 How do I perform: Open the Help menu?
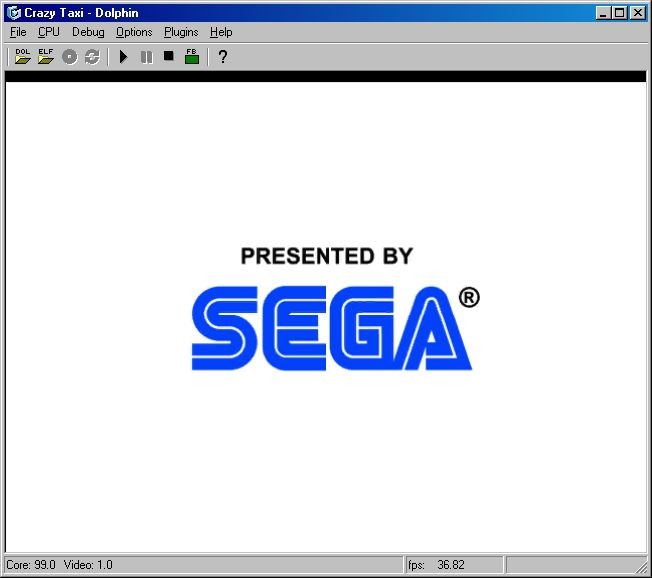(221, 32)
